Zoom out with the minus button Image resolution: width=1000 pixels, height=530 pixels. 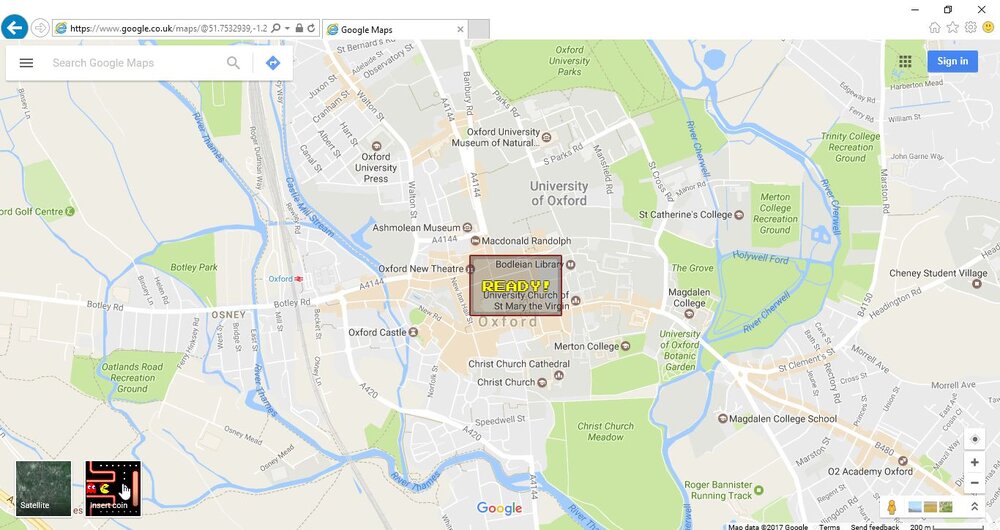974,483
